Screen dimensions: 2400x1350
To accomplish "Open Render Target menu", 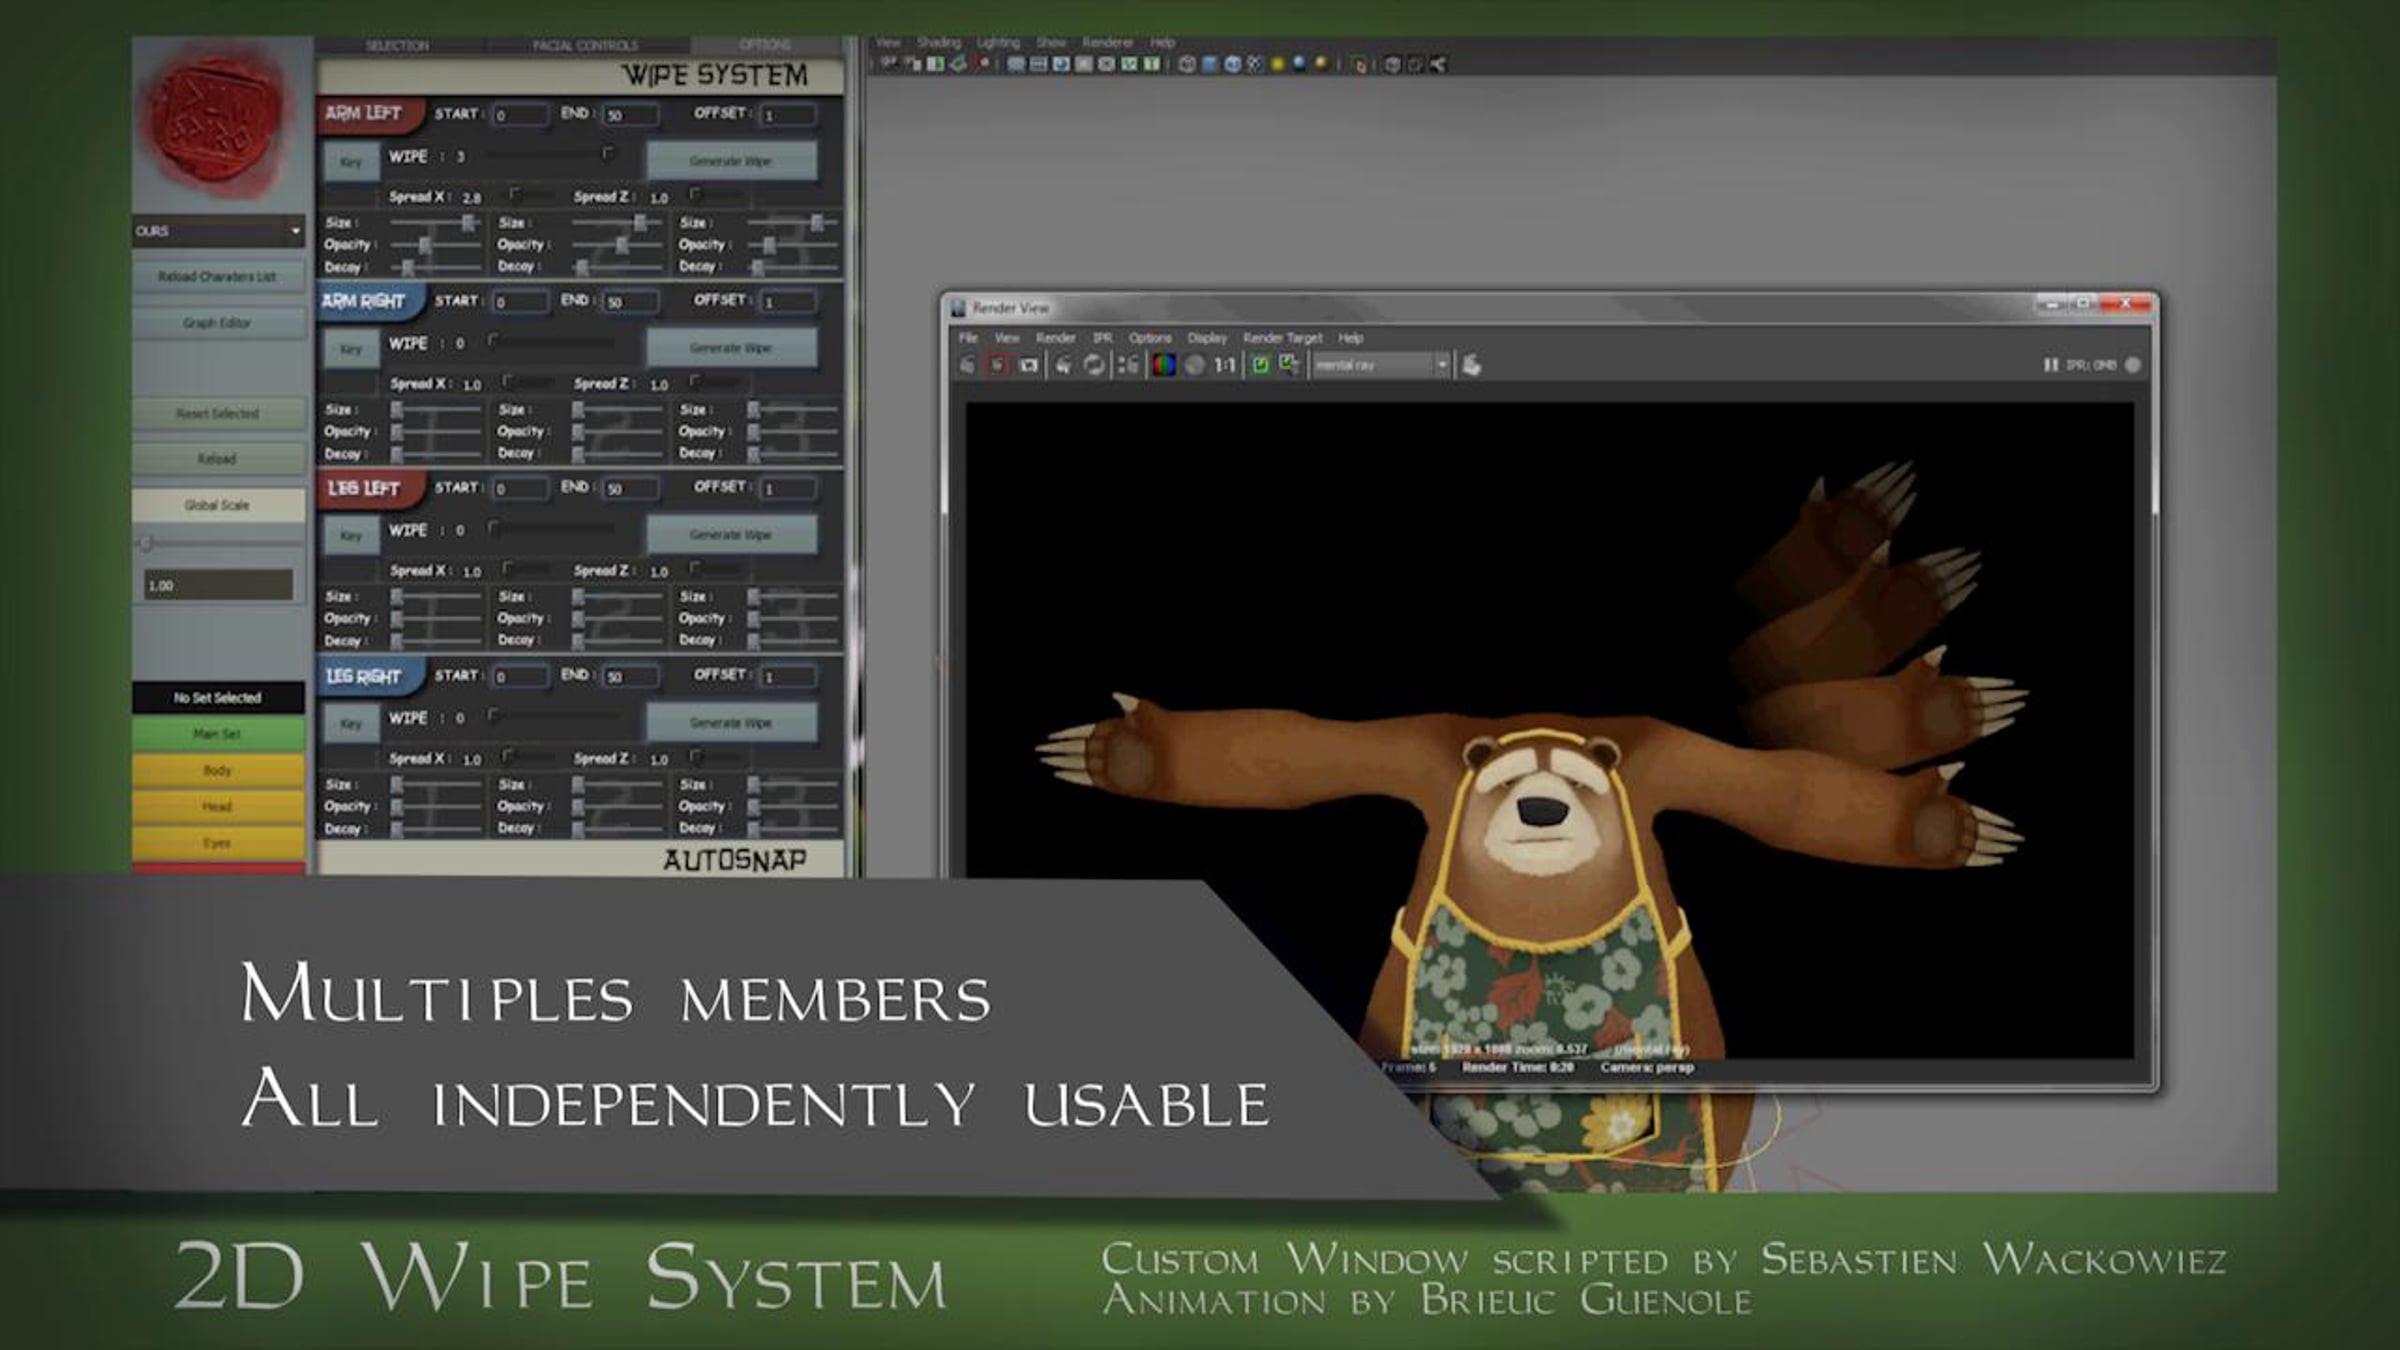I will pos(1282,338).
